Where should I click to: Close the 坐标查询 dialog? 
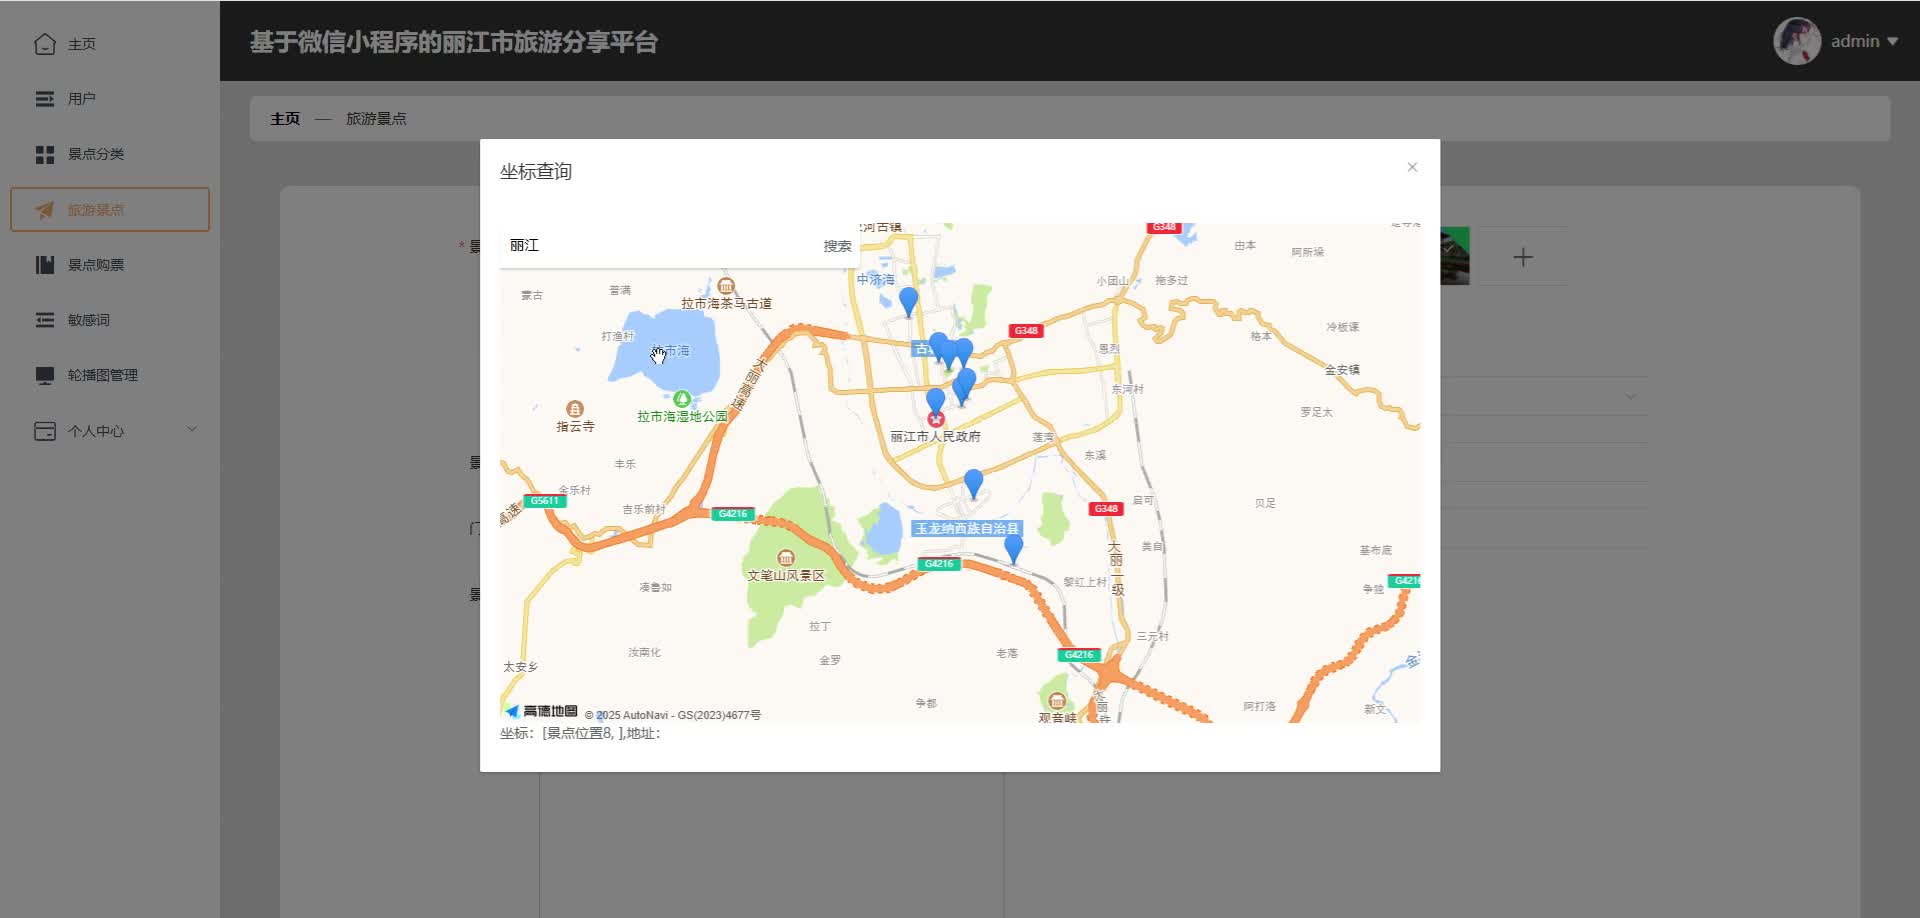click(x=1411, y=167)
